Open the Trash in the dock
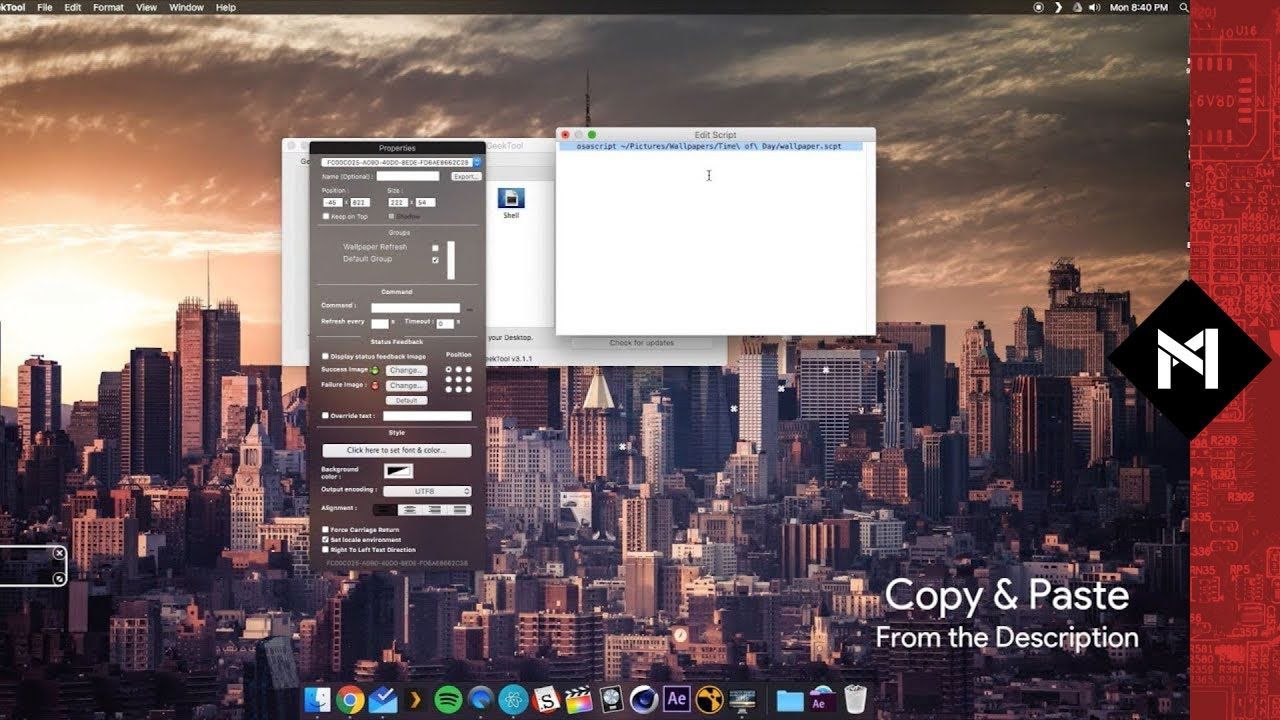The height and width of the screenshot is (720, 1280). 855,699
